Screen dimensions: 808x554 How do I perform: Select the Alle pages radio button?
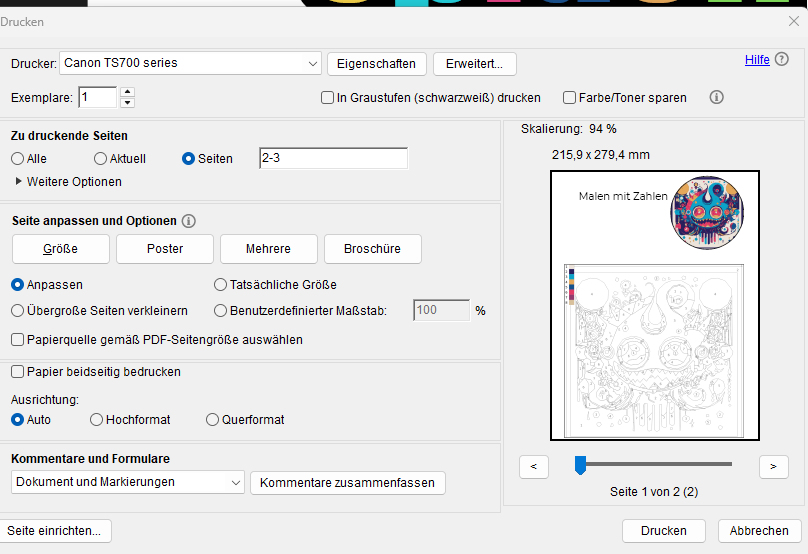tap(18, 159)
